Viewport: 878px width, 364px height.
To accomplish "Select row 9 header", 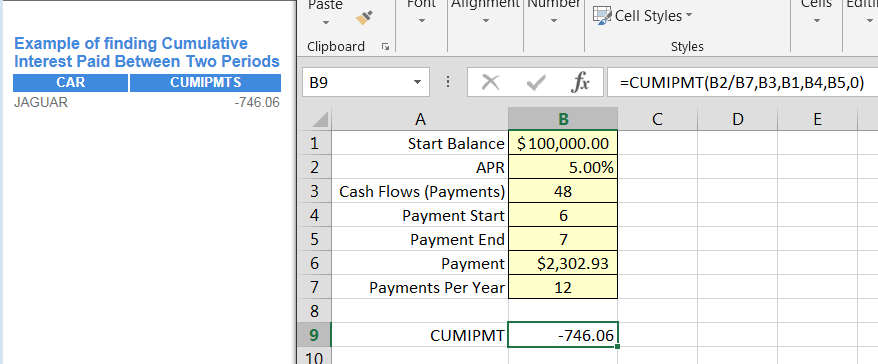I will (x=314, y=335).
